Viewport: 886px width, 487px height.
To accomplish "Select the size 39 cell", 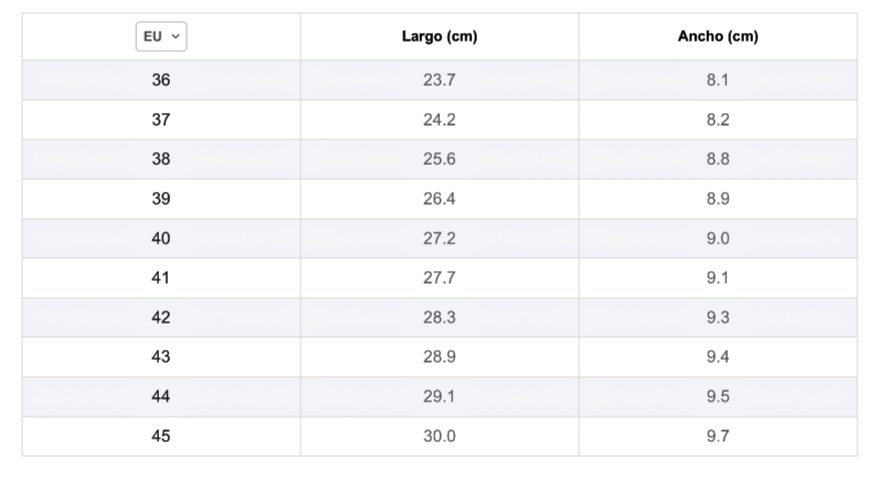I will [161, 199].
